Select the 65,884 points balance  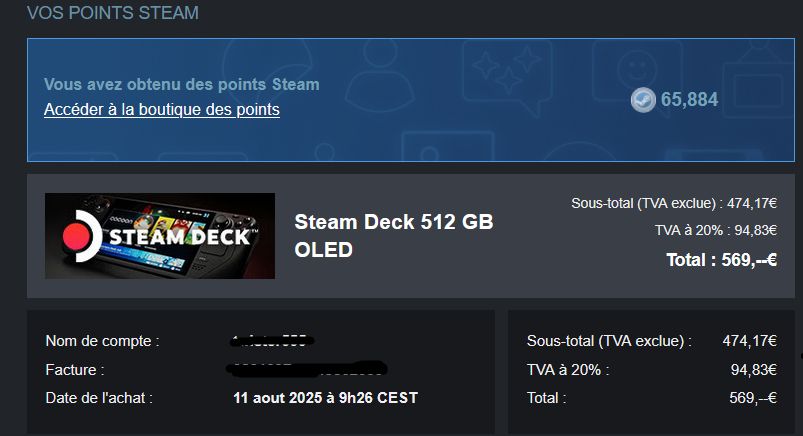click(x=689, y=99)
